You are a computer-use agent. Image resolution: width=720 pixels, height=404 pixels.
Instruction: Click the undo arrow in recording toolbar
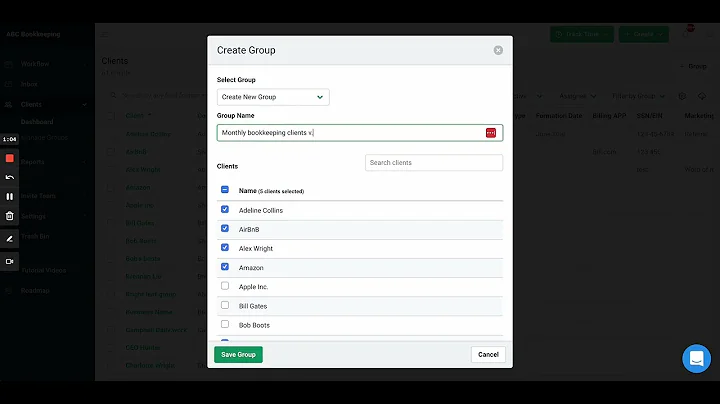point(10,177)
